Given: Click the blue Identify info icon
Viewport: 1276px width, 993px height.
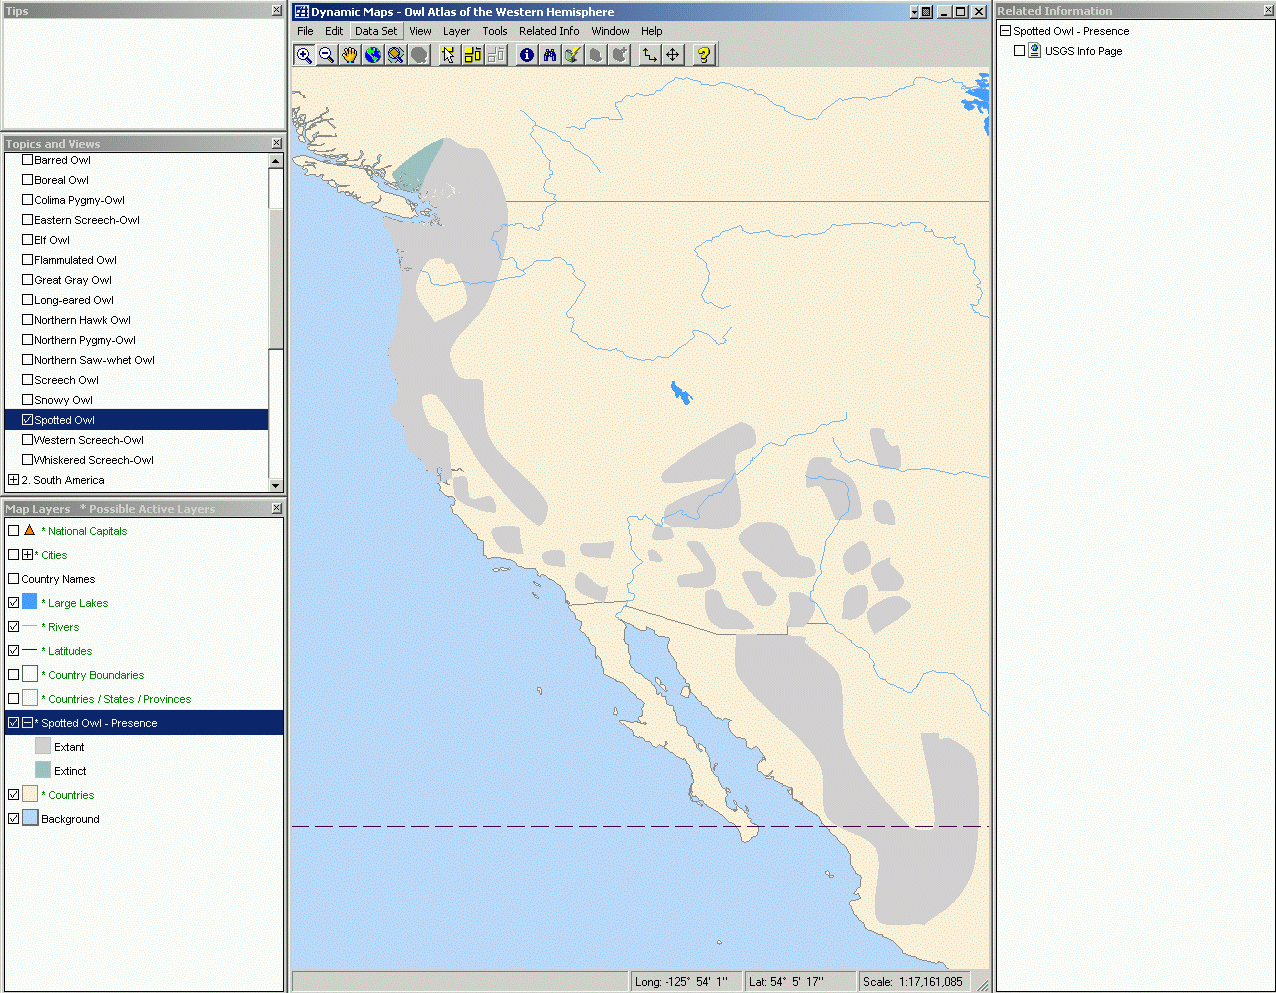Looking at the screenshot, I should pyautogui.click(x=527, y=55).
